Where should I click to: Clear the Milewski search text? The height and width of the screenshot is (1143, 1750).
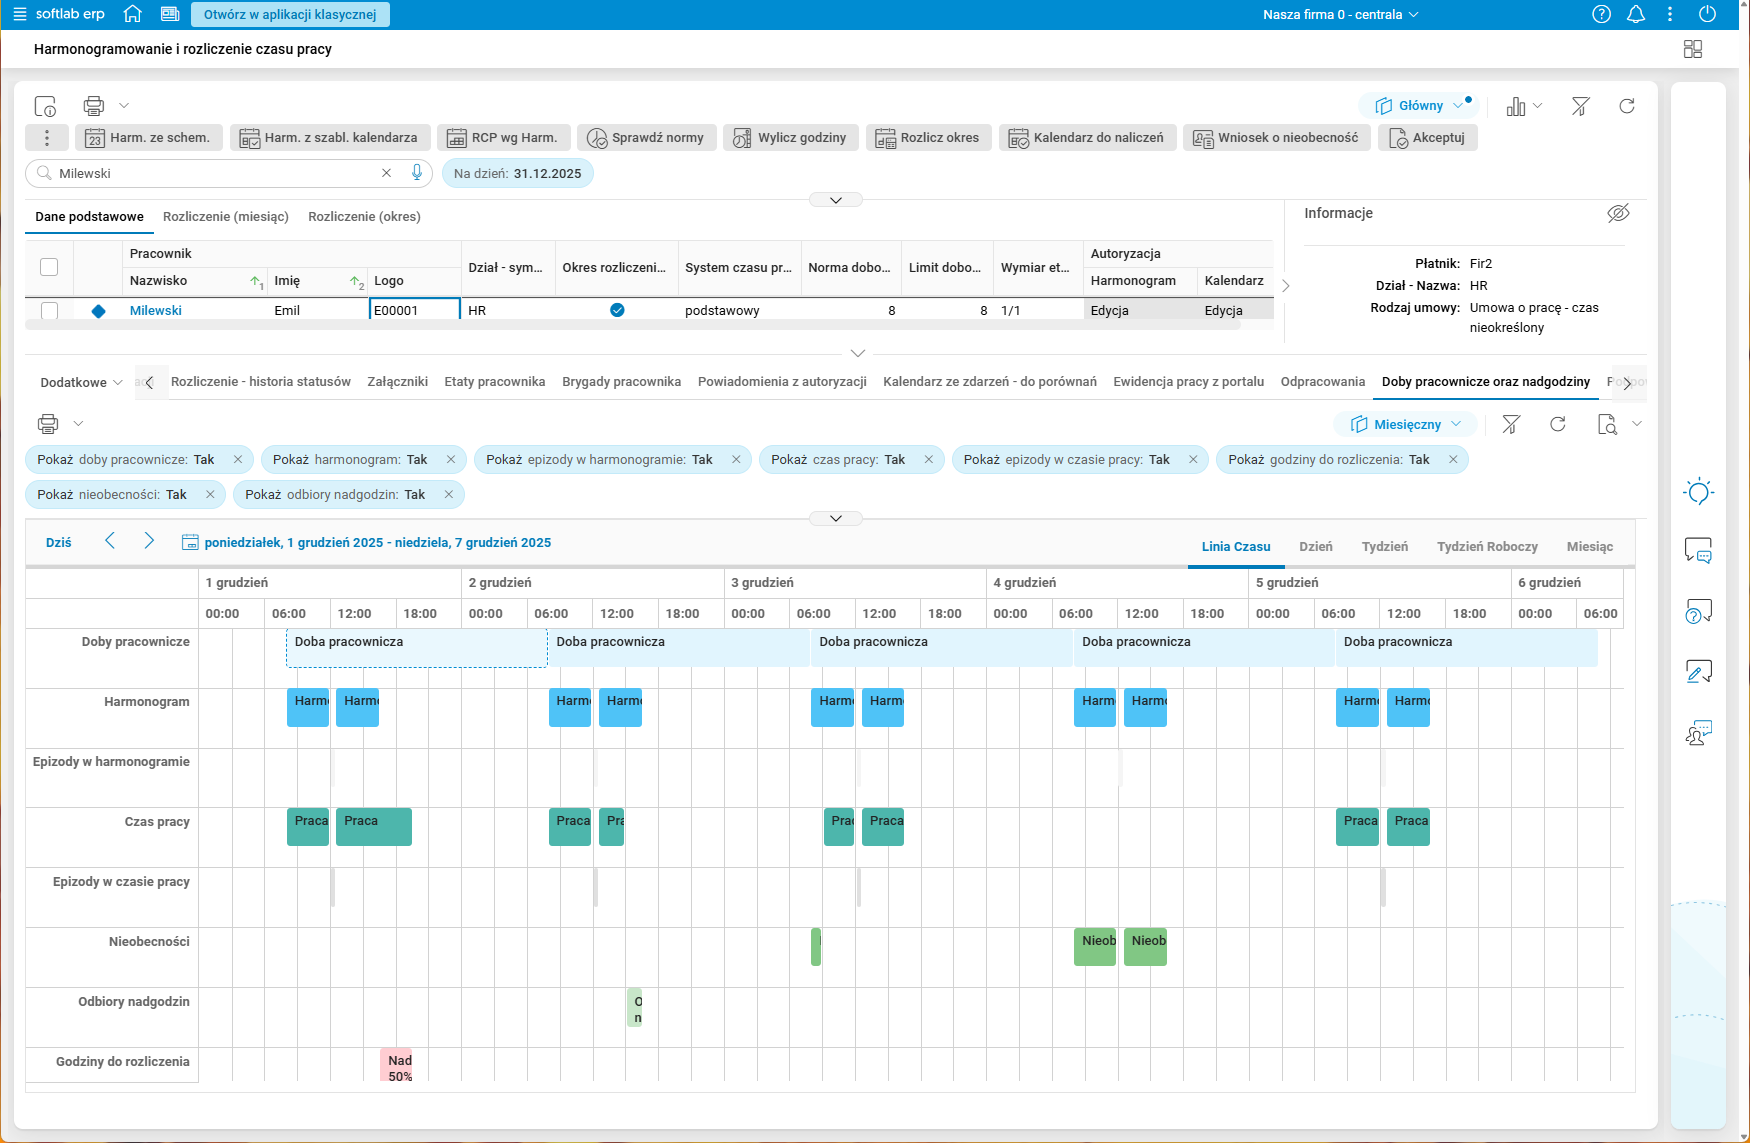tap(386, 173)
